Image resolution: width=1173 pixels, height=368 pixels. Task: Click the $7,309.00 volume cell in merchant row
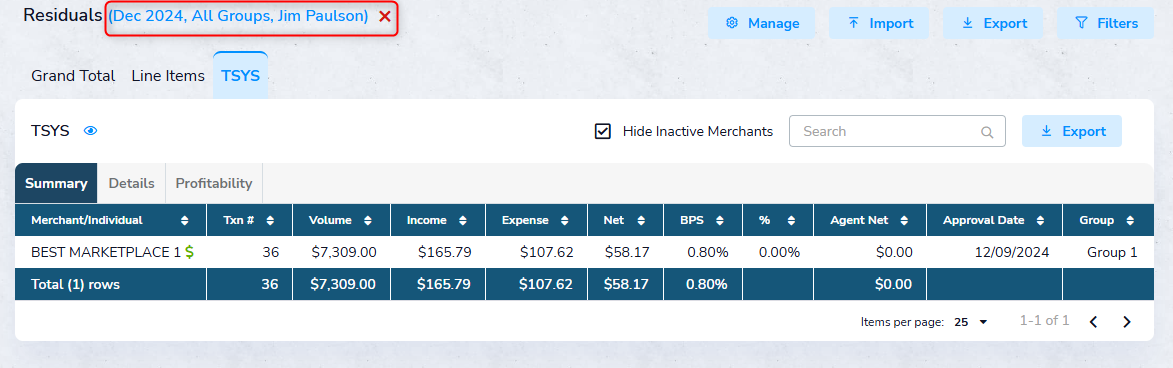pos(343,253)
